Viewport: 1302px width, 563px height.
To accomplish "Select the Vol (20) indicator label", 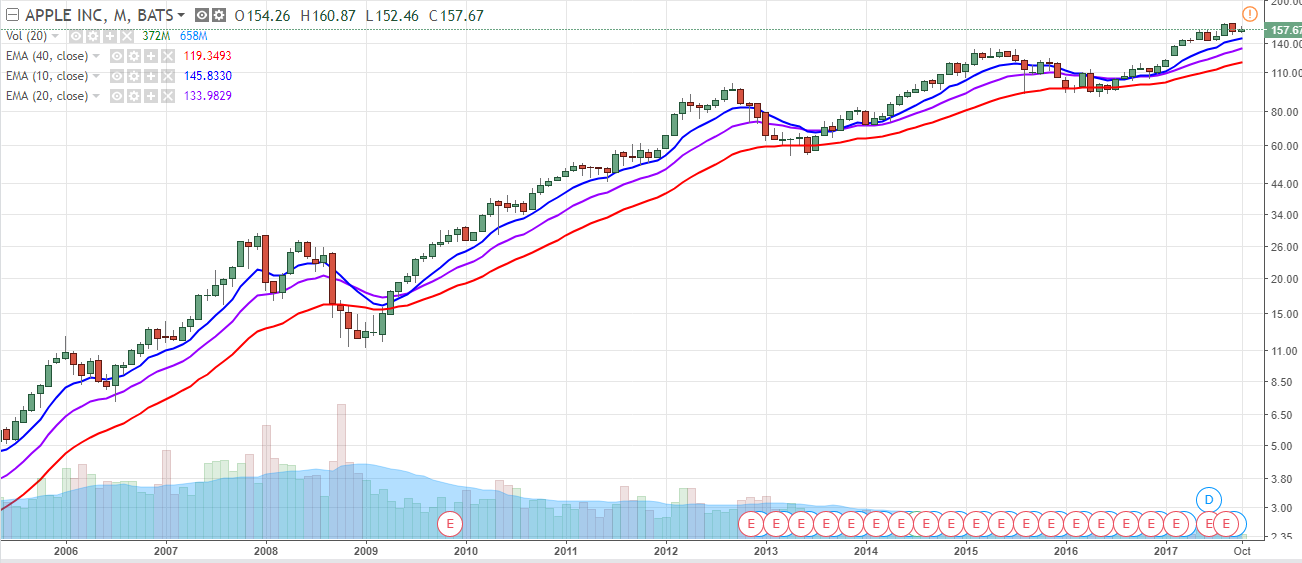I will point(26,36).
